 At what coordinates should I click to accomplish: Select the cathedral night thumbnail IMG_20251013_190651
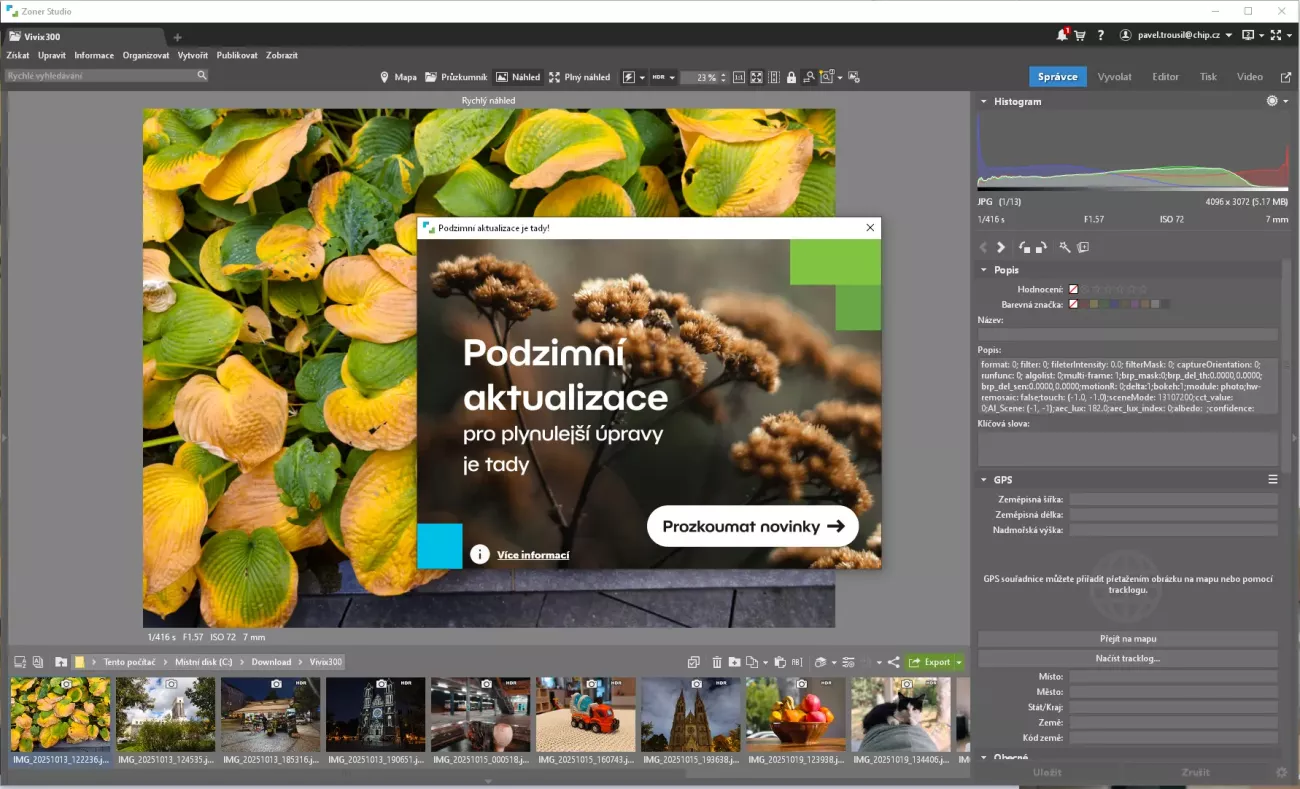point(375,715)
